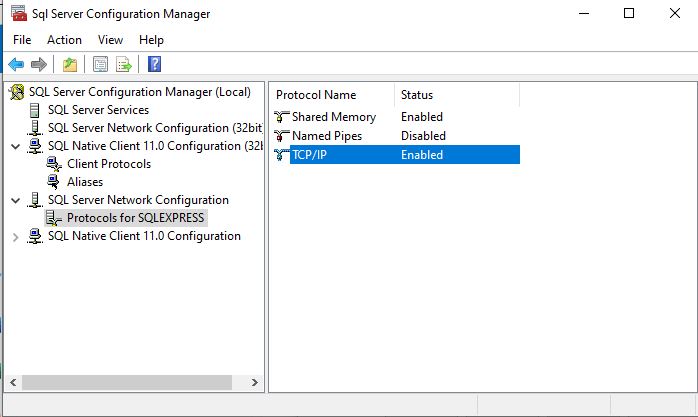
Task: Click the Properties toolbar icon
Action: coord(100,65)
